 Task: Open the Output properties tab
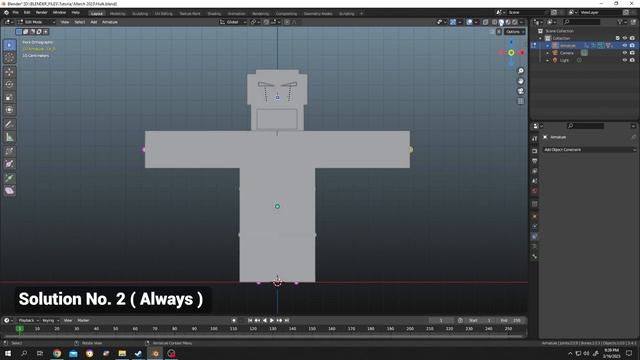(535, 161)
